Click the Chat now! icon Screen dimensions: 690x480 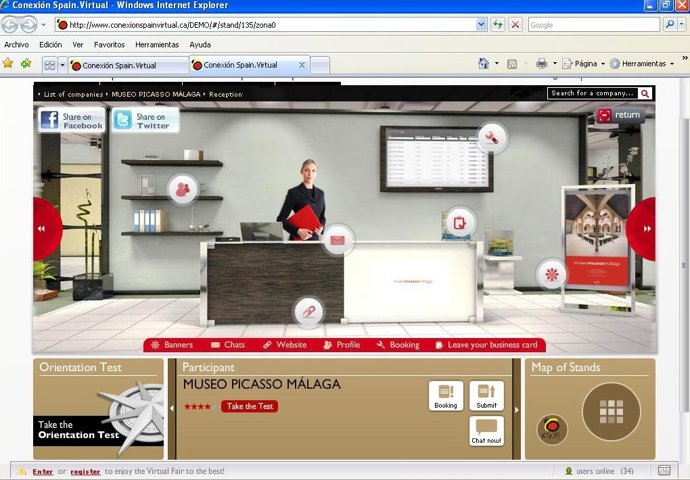point(486,431)
